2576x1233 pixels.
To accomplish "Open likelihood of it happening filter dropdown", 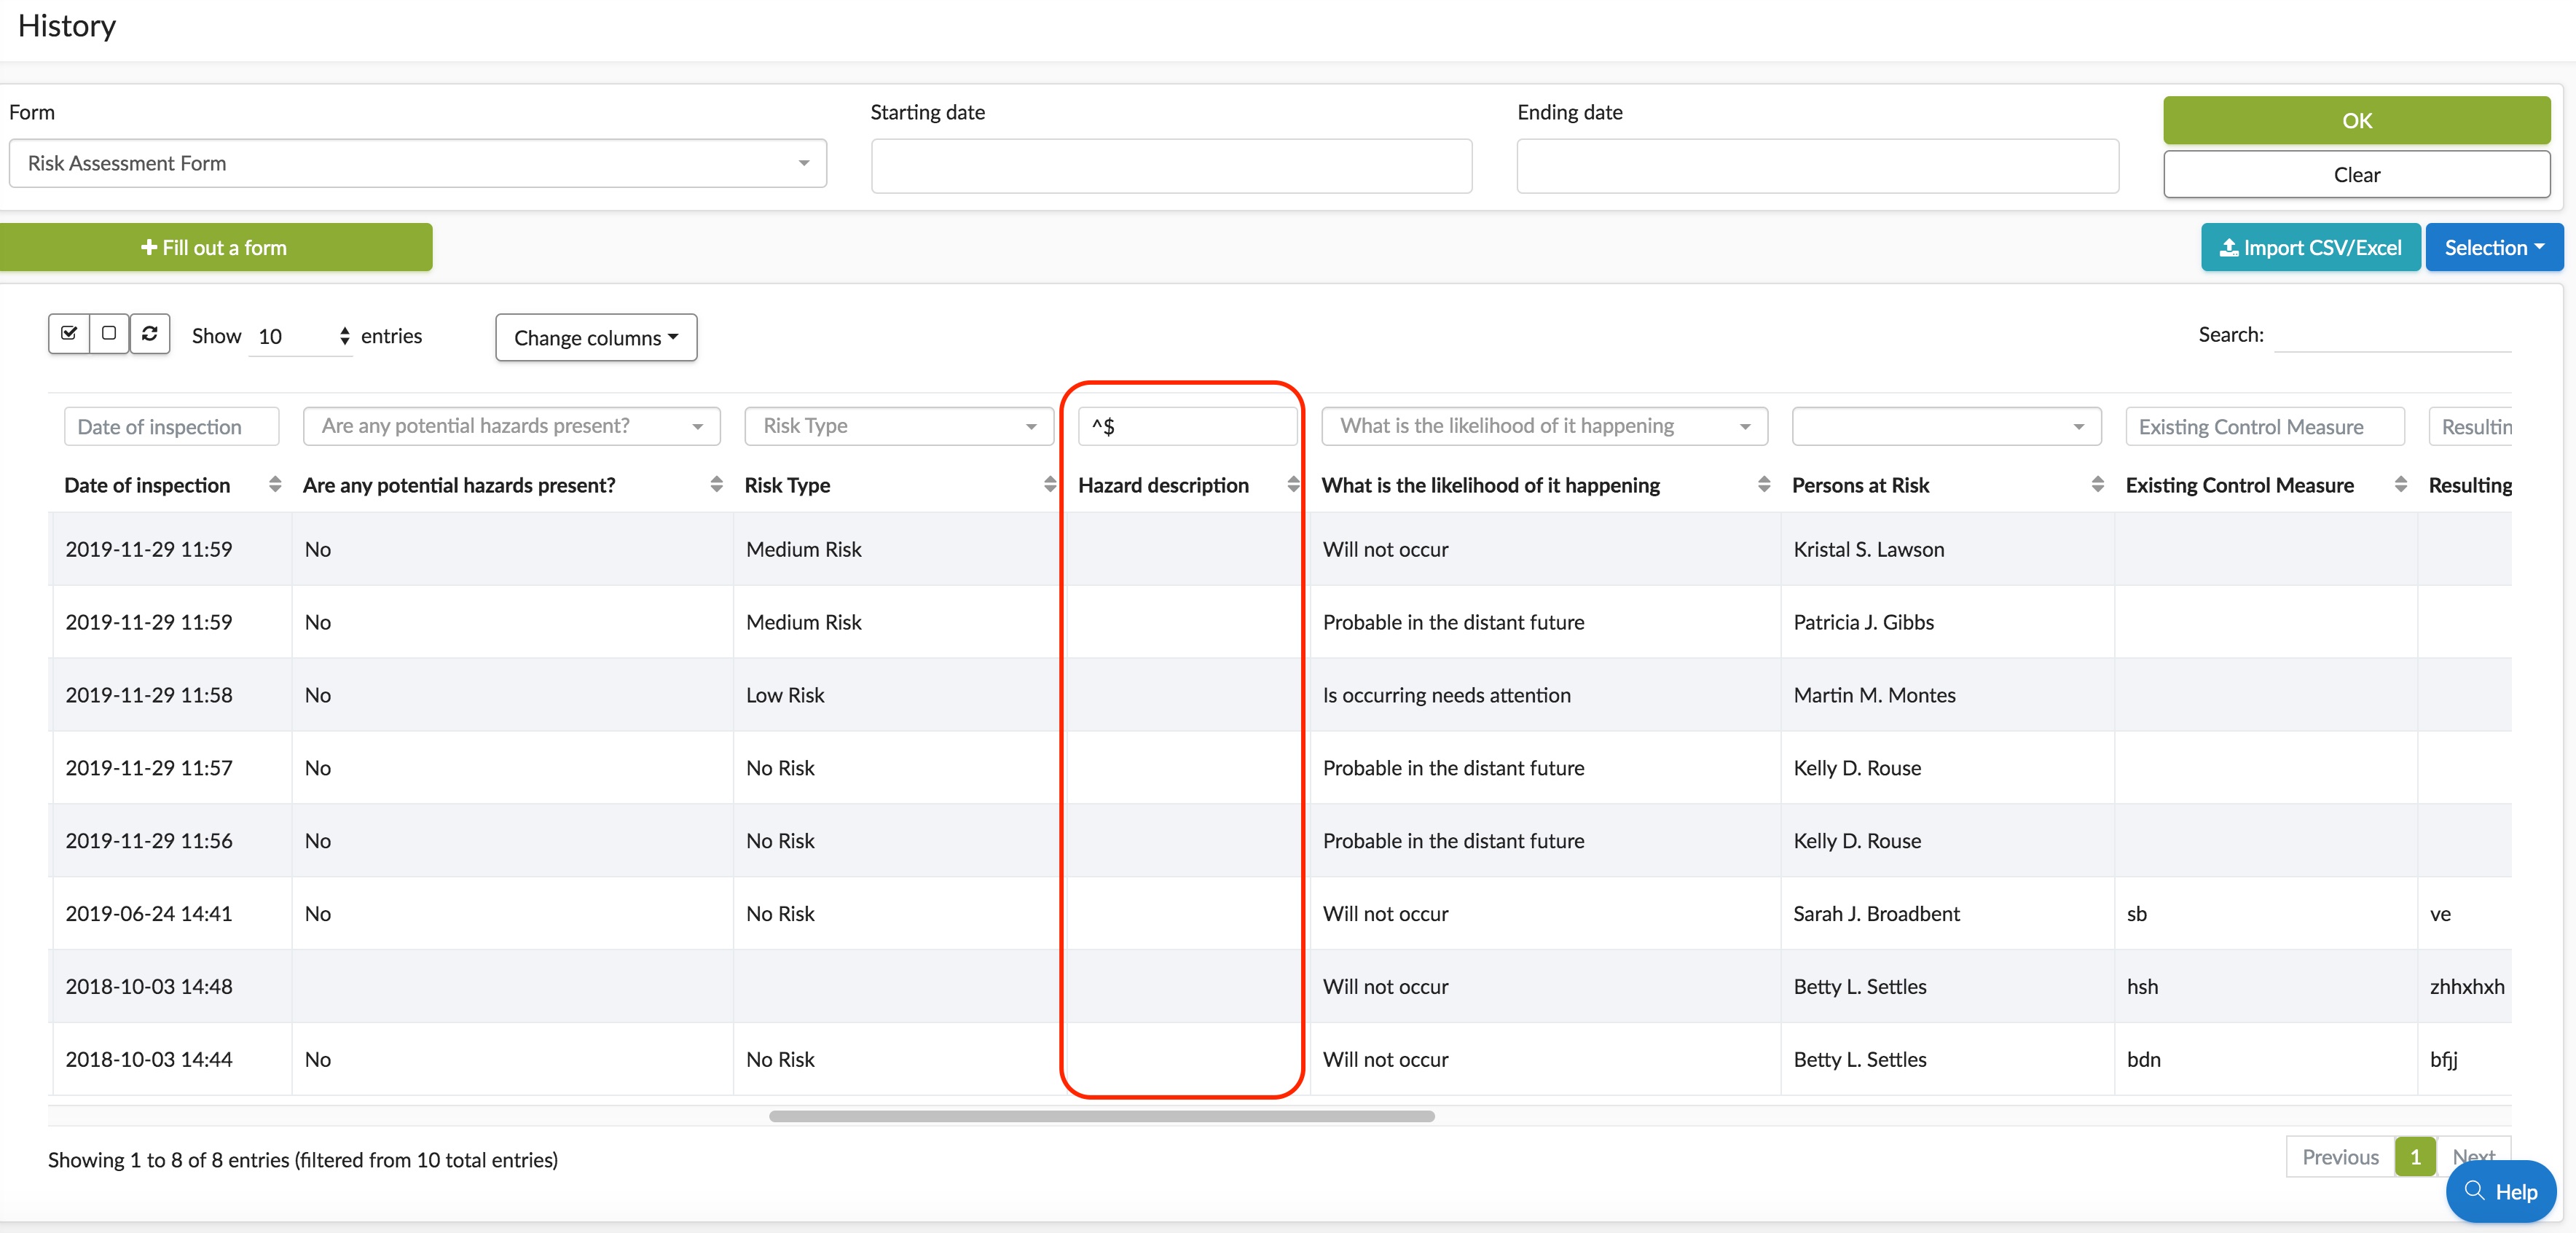I will tap(1544, 426).
